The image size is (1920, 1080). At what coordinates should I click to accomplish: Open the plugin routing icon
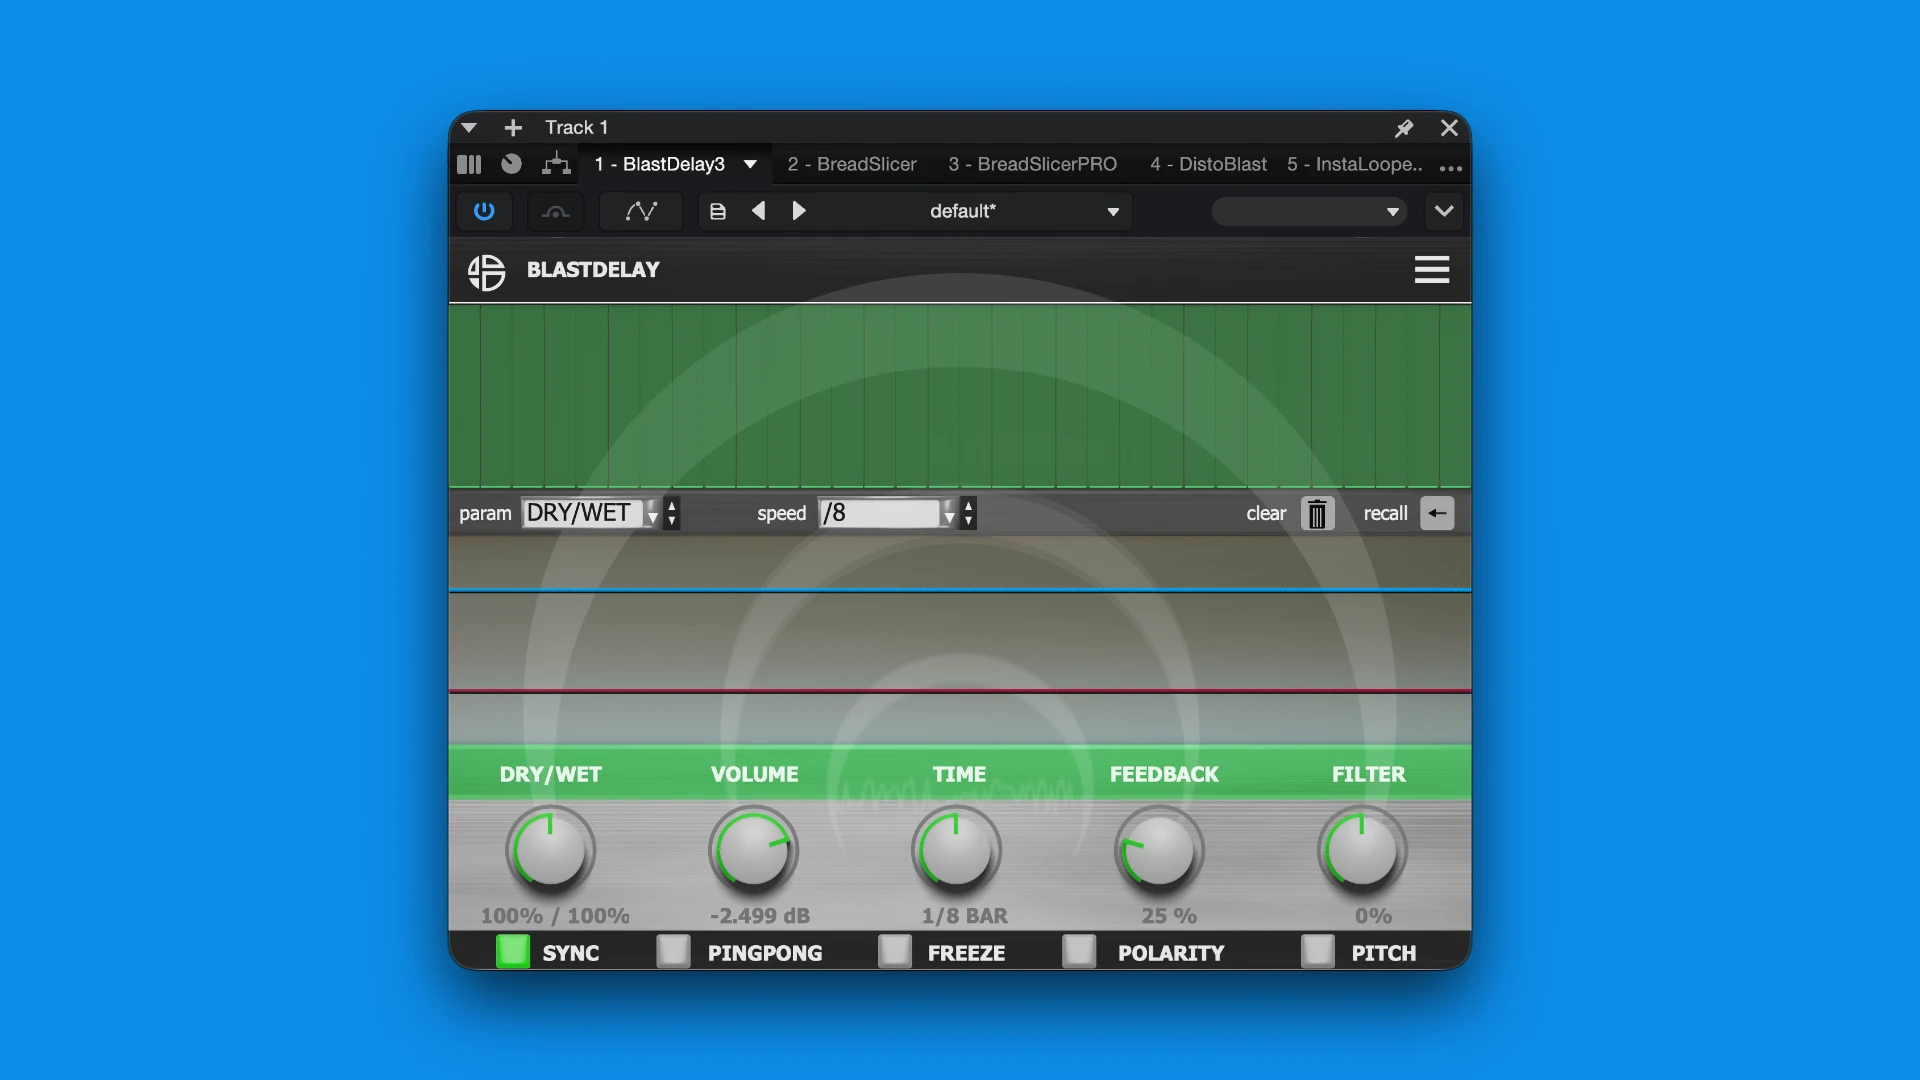click(556, 164)
